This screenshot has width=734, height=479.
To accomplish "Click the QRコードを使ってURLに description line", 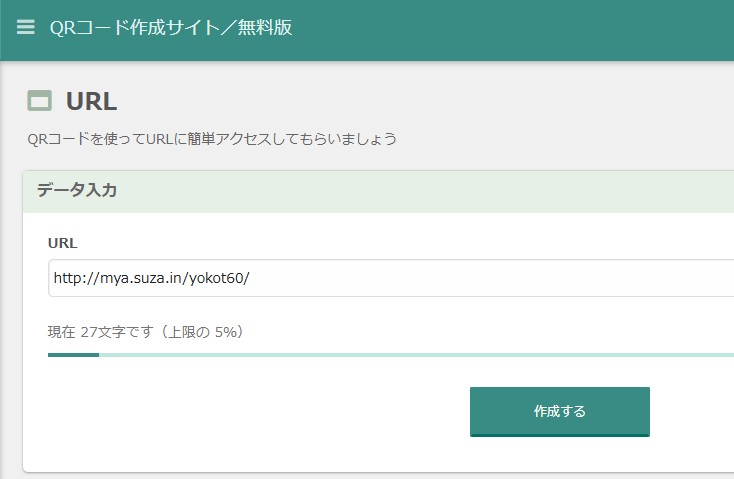I will [x=212, y=139].
